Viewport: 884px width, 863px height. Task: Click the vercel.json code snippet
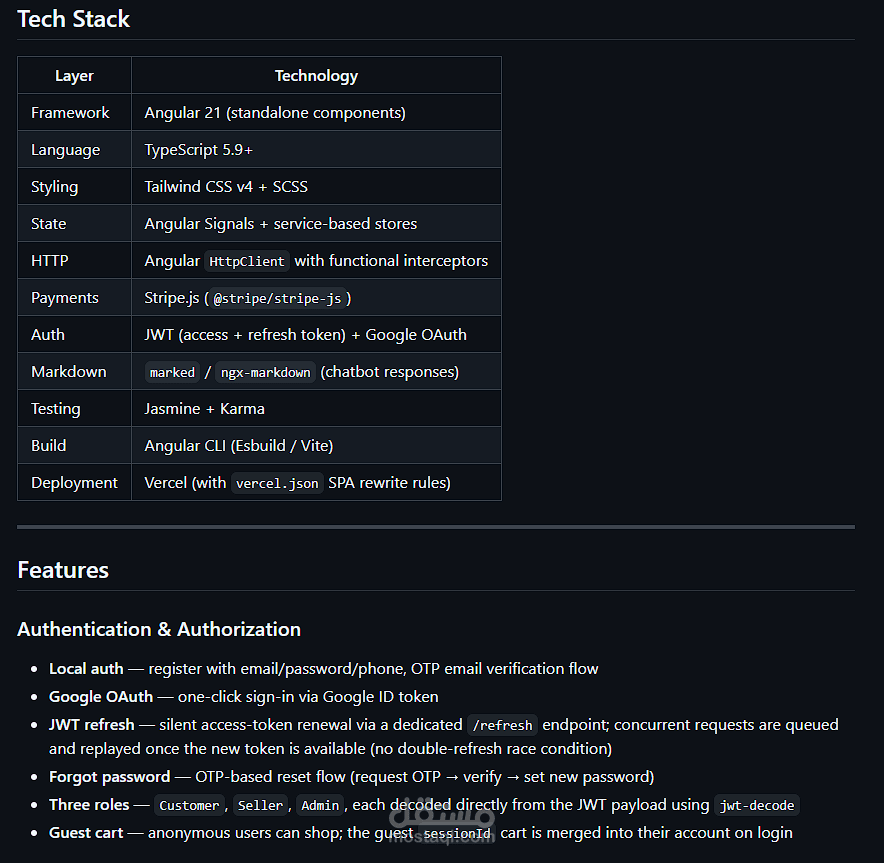click(277, 483)
